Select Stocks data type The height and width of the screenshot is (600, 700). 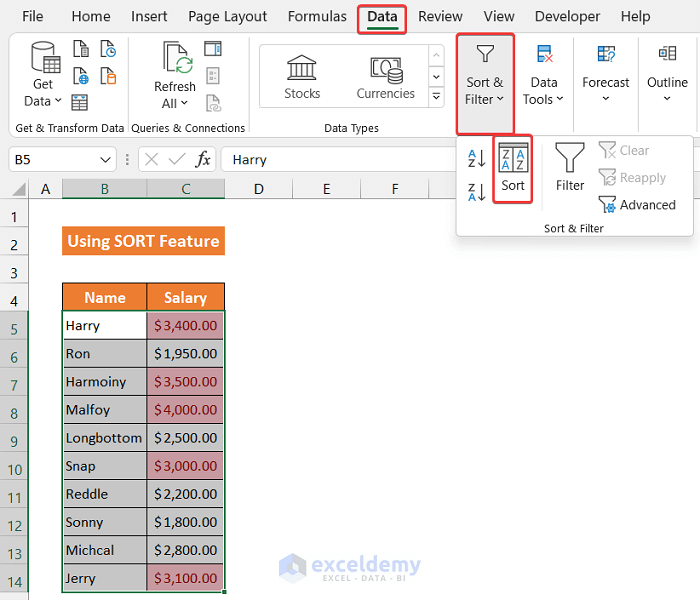click(x=302, y=77)
